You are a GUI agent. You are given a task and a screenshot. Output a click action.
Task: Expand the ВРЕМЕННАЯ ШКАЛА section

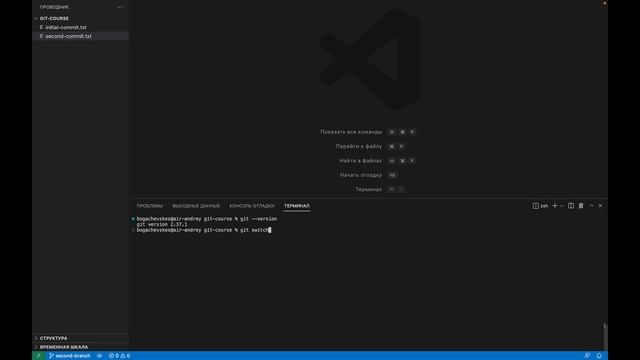pos(80,347)
